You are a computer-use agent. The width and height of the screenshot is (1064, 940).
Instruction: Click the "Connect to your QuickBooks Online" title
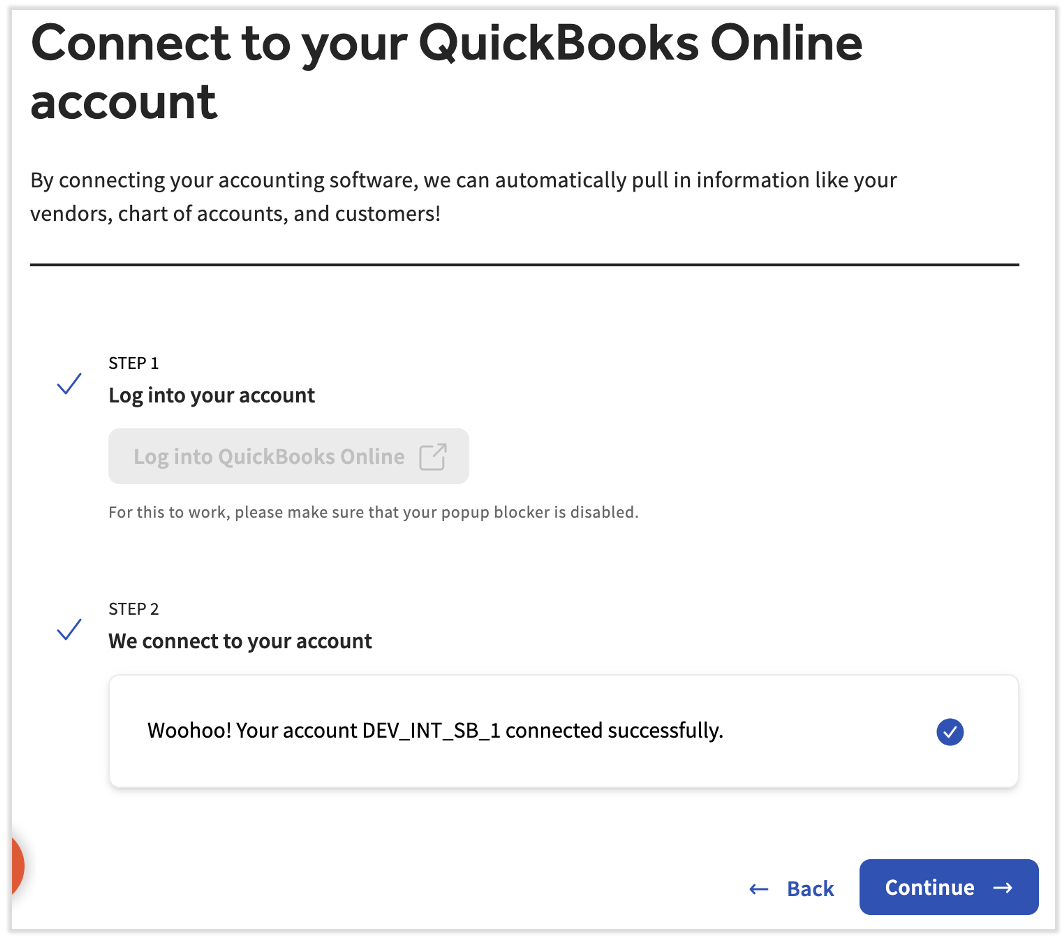coord(446,43)
